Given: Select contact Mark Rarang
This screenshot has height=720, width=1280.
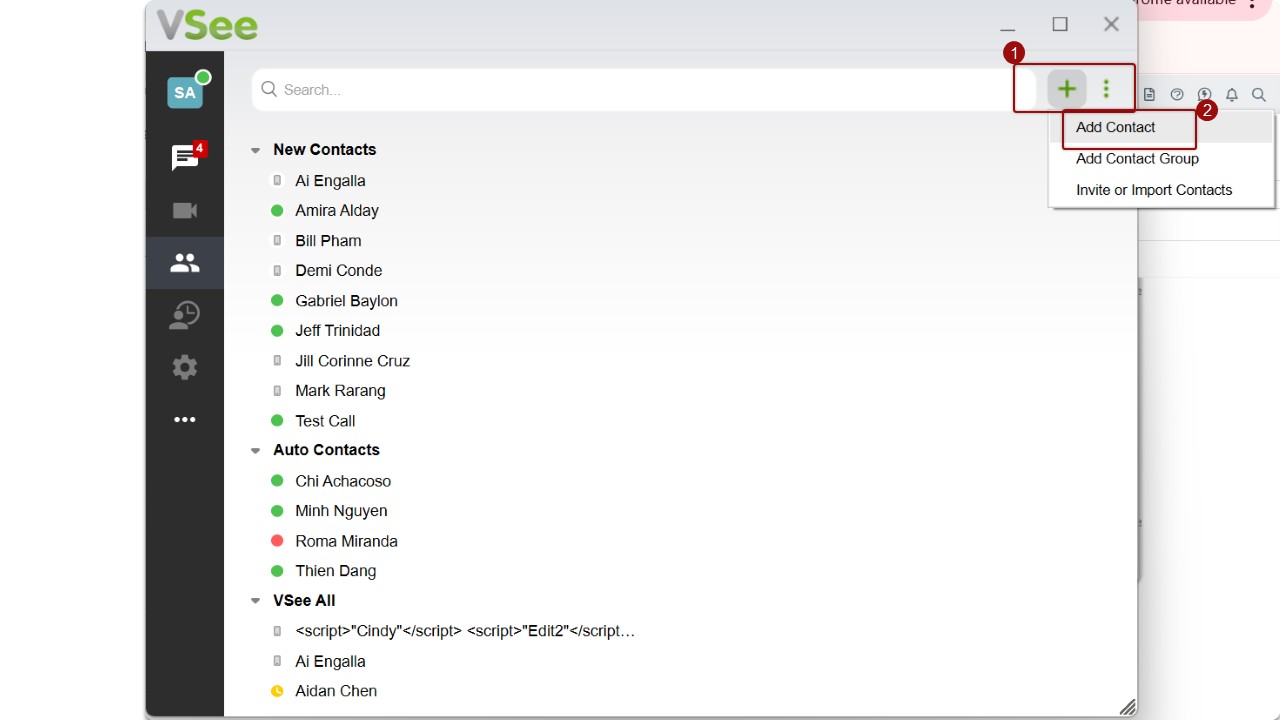Looking at the screenshot, I should 340,391.
